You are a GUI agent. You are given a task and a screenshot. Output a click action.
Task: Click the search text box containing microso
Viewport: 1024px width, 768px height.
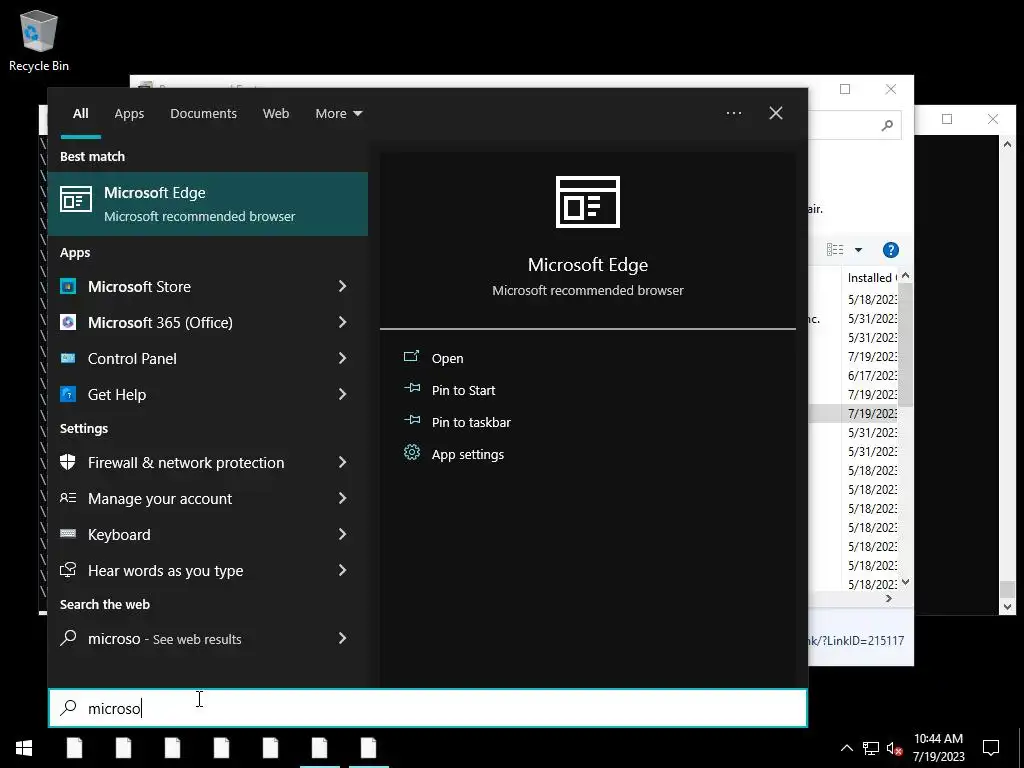pyautogui.click(x=428, y=708)
